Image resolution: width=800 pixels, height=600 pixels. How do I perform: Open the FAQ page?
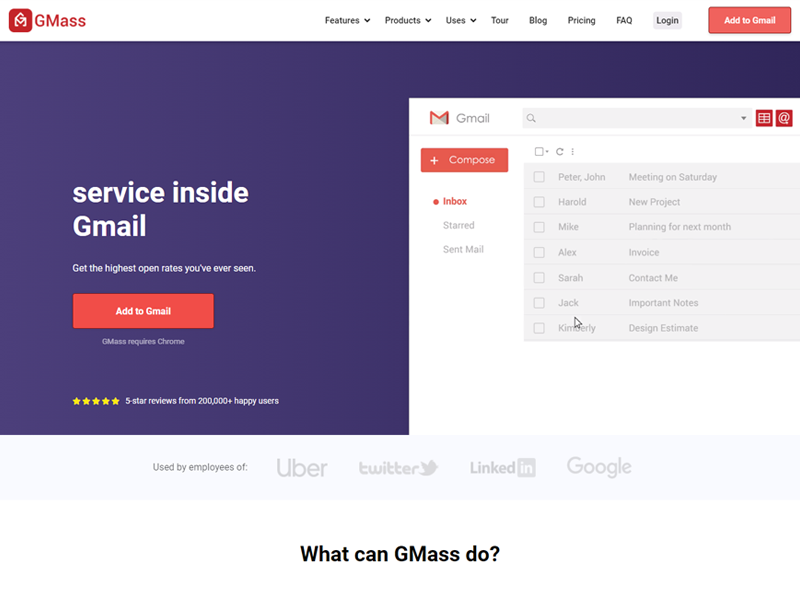tap(624, 20)
